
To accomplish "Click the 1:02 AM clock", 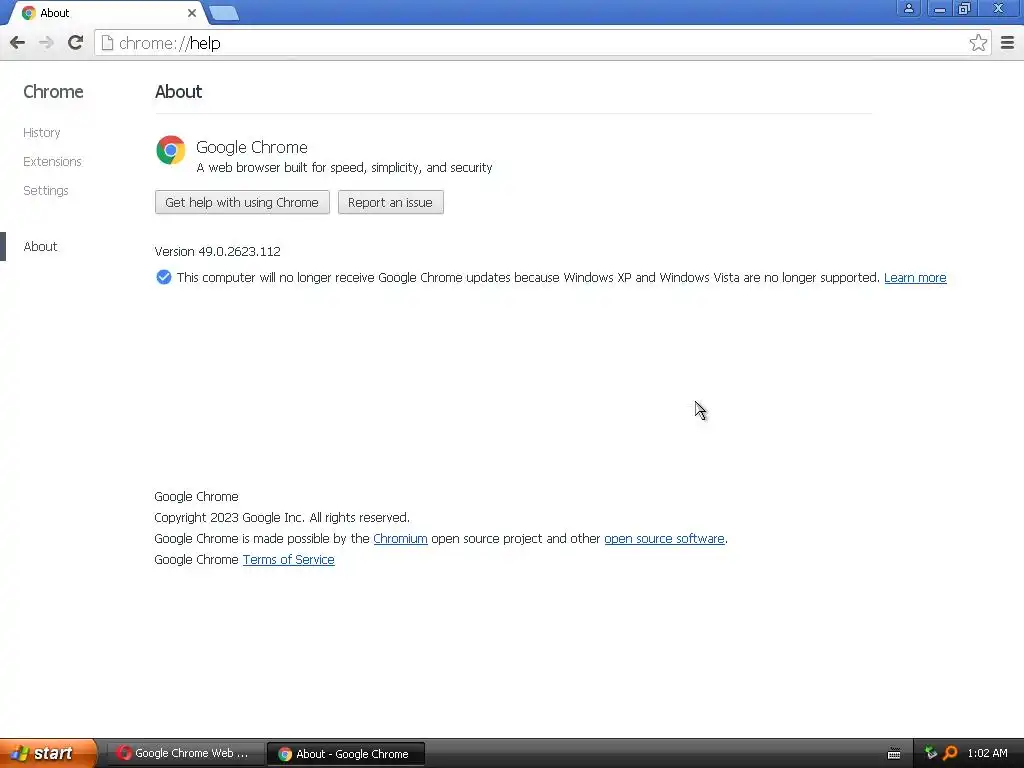I will (987, 754).
